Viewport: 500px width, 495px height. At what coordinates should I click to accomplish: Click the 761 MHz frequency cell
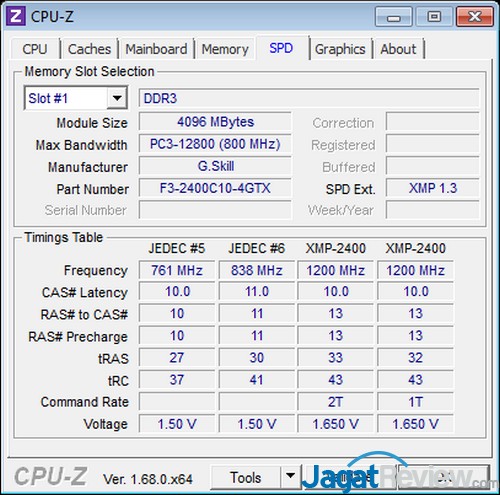177,270
